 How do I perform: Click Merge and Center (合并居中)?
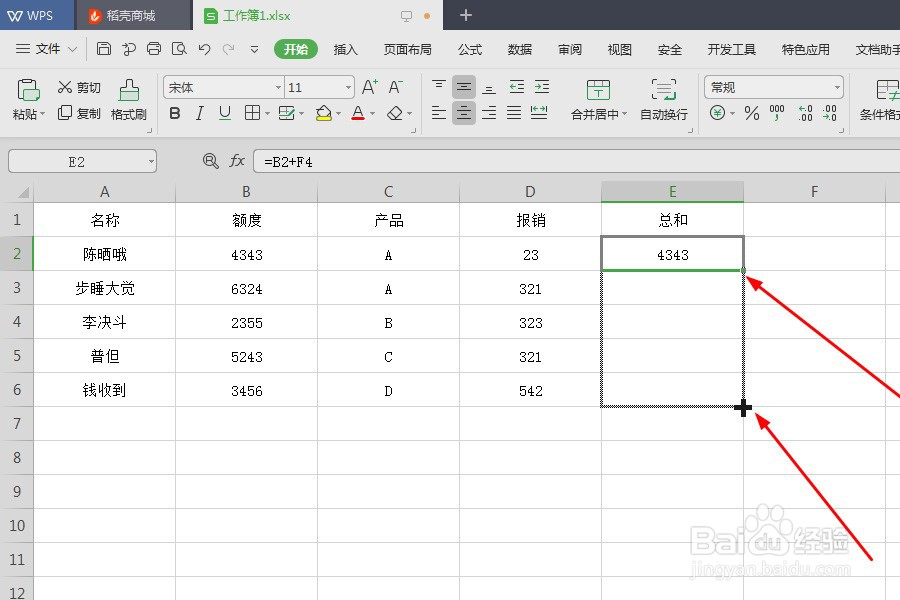tap(599, 99)
